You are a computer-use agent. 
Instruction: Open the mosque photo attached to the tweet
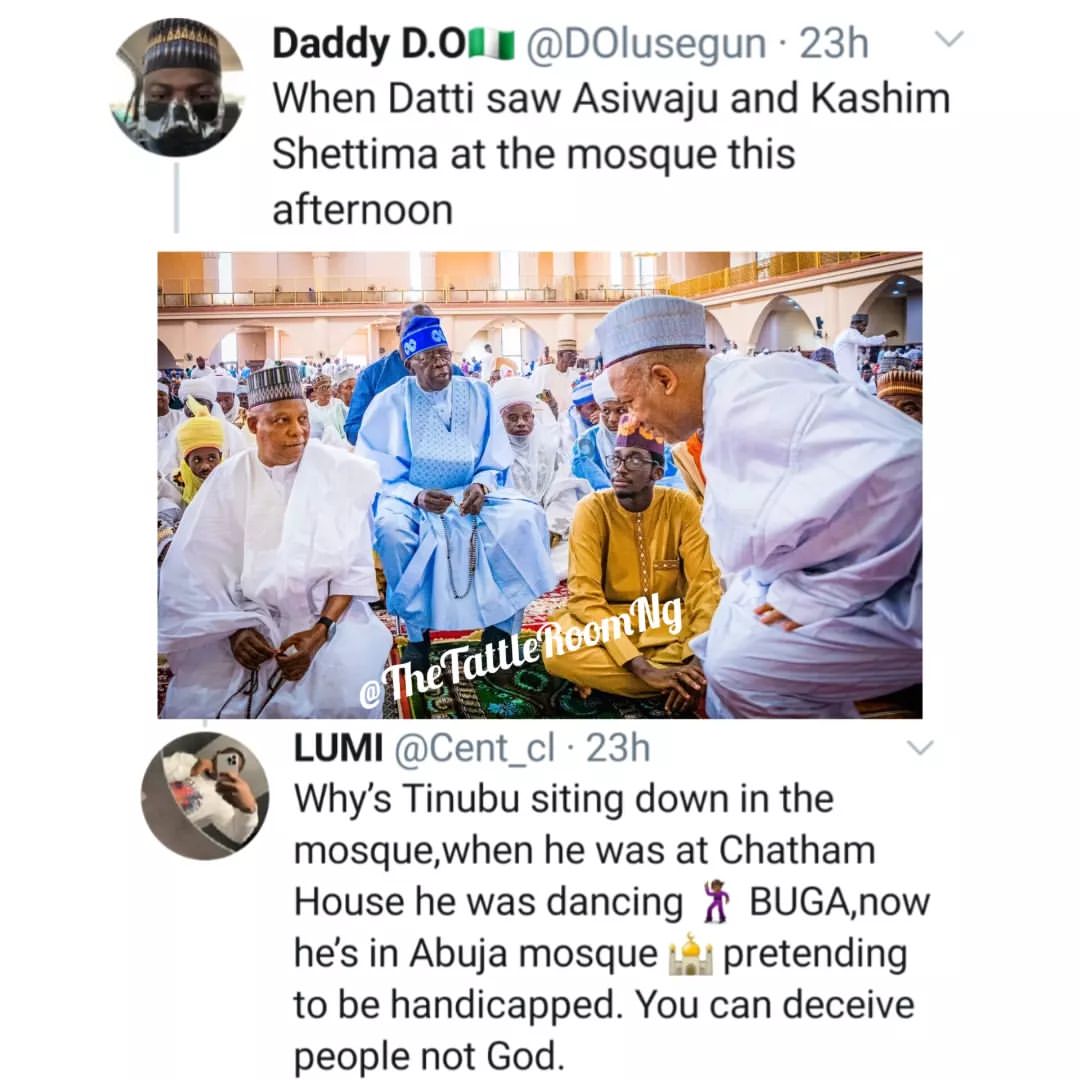tap(539, 484)
